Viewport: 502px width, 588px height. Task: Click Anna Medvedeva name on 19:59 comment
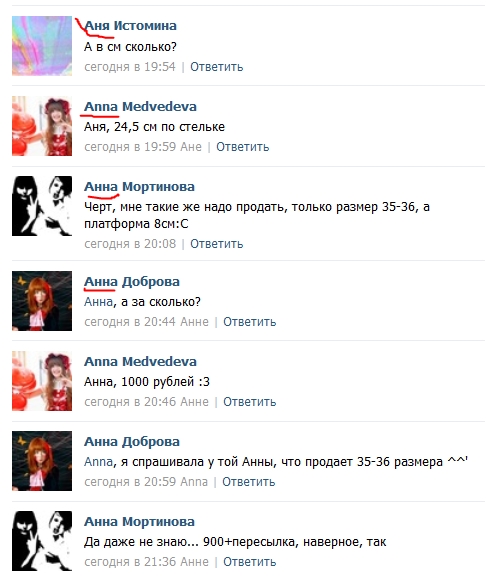pyautogui.click(x=140, y=106)
